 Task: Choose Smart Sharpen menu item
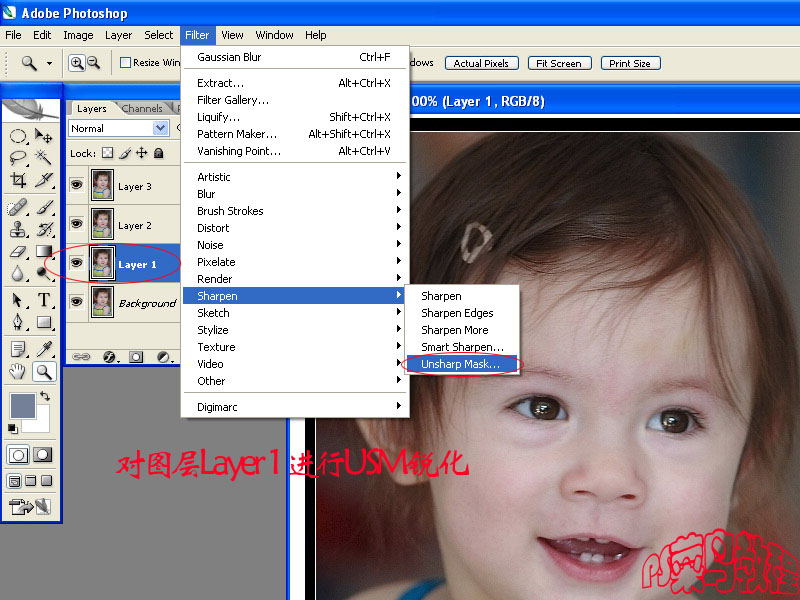462,347
